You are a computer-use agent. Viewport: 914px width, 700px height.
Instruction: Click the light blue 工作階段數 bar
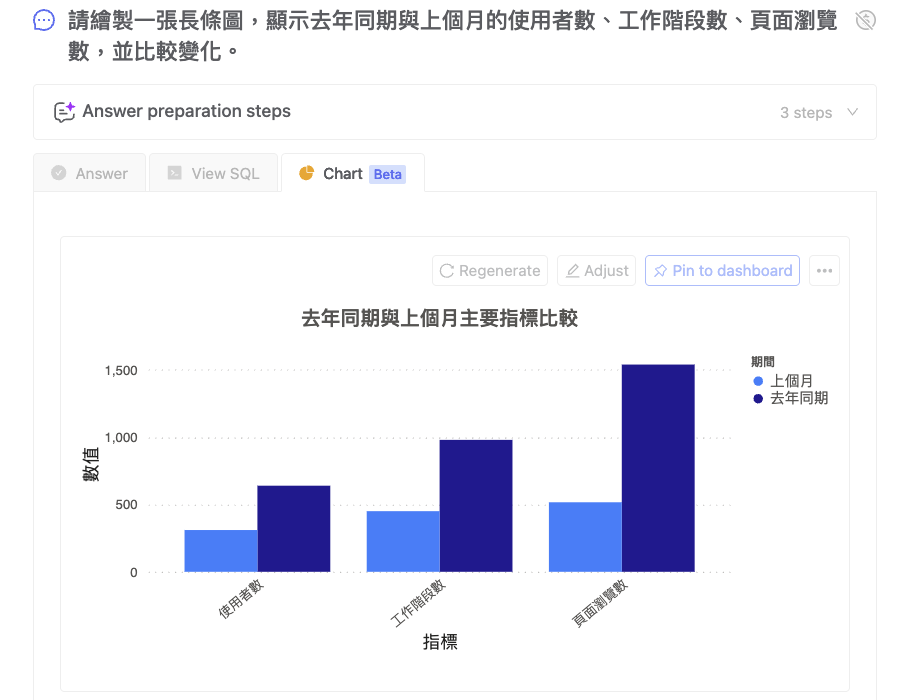(x=403, y=541)
